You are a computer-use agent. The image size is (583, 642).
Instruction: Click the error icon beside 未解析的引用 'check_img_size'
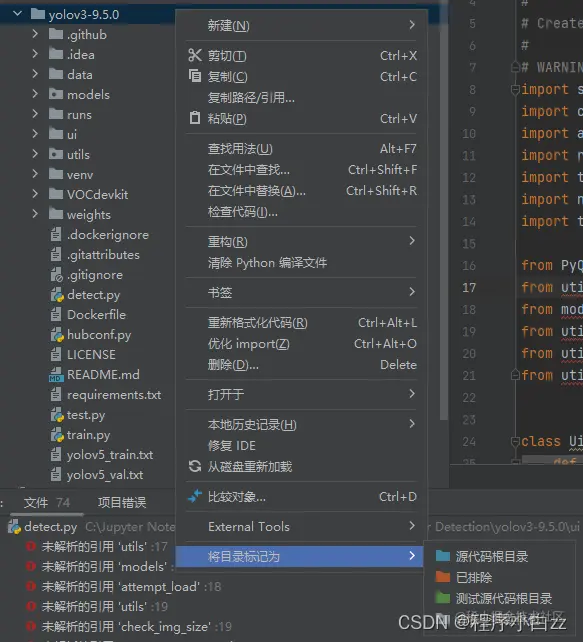pyautogui.click(x=31, y=626)
